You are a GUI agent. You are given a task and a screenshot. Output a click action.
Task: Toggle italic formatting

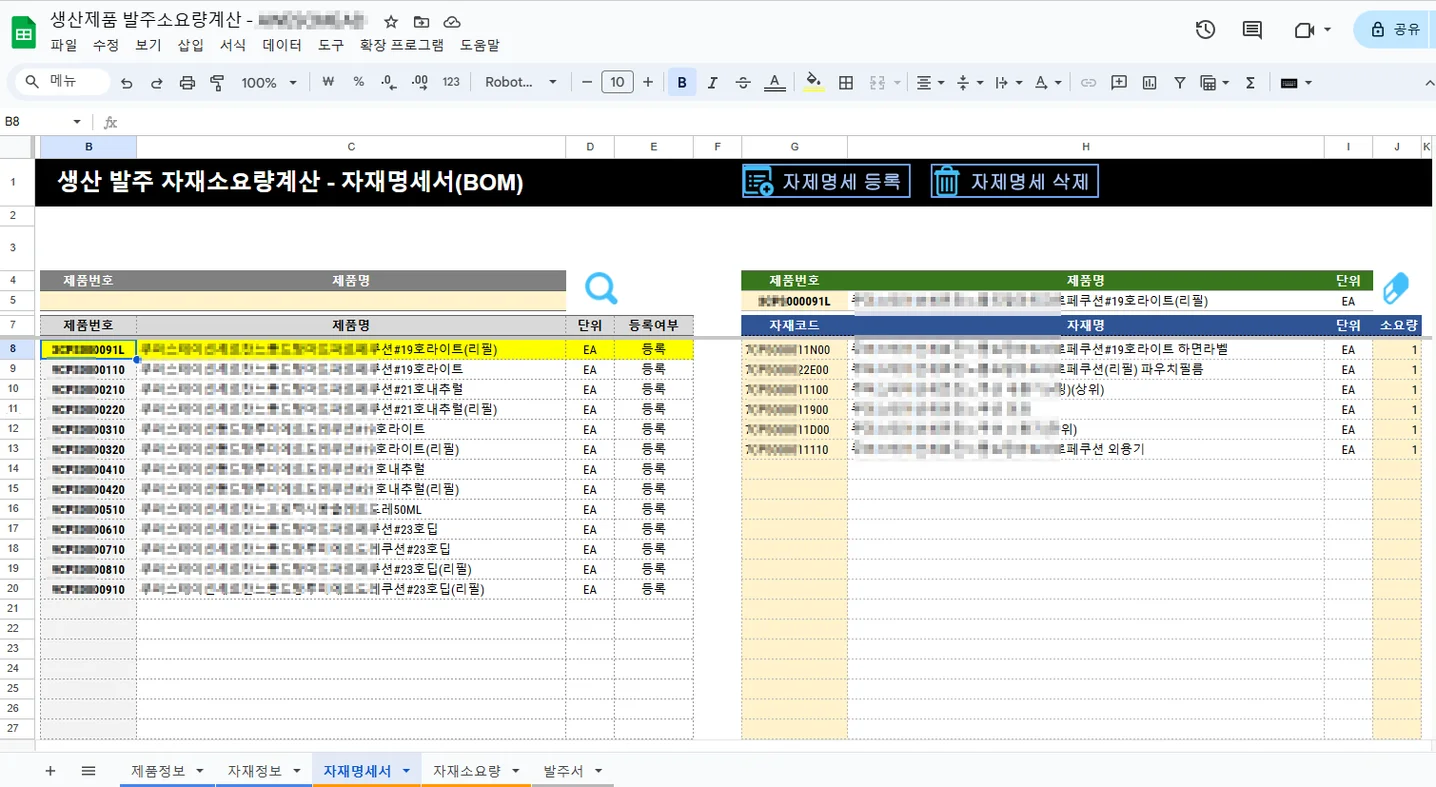[712, 83]
